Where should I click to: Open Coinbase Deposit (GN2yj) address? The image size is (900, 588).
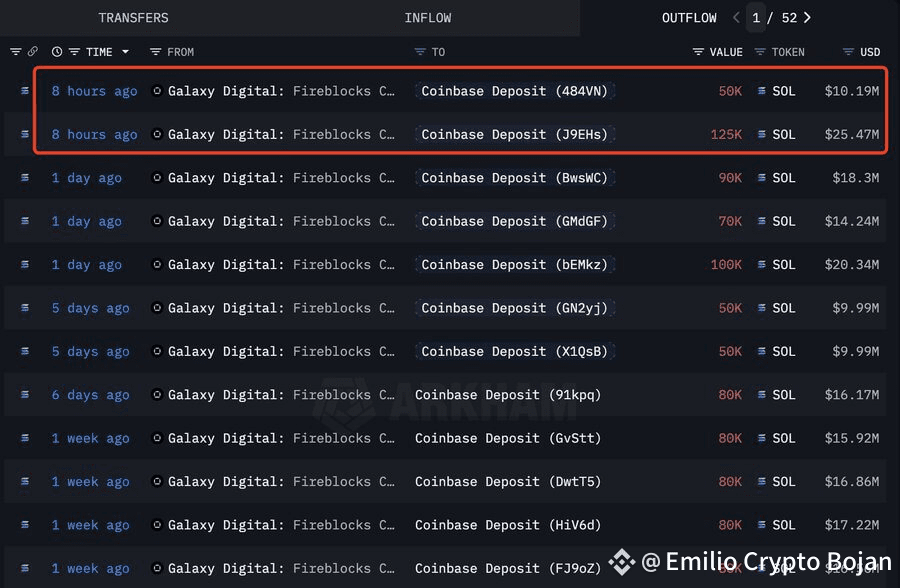(514, 308)
